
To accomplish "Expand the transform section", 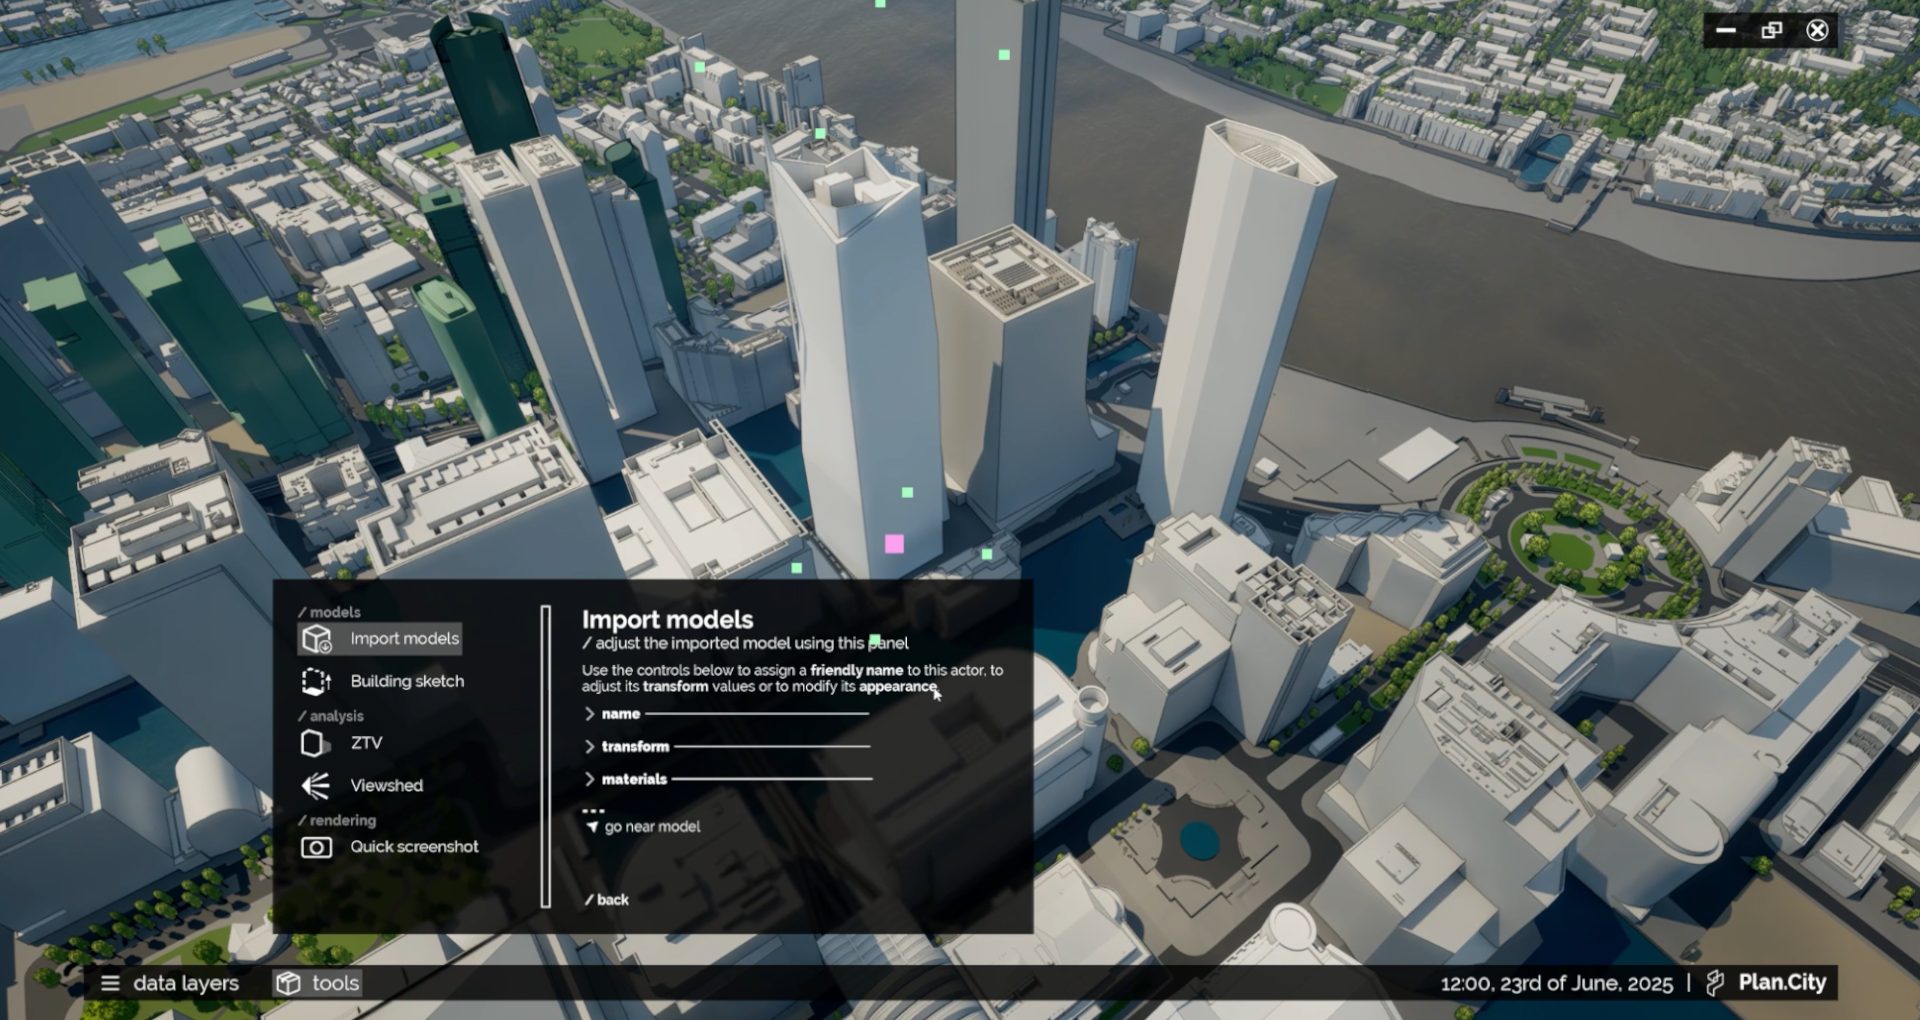I will tap(636, 746).
